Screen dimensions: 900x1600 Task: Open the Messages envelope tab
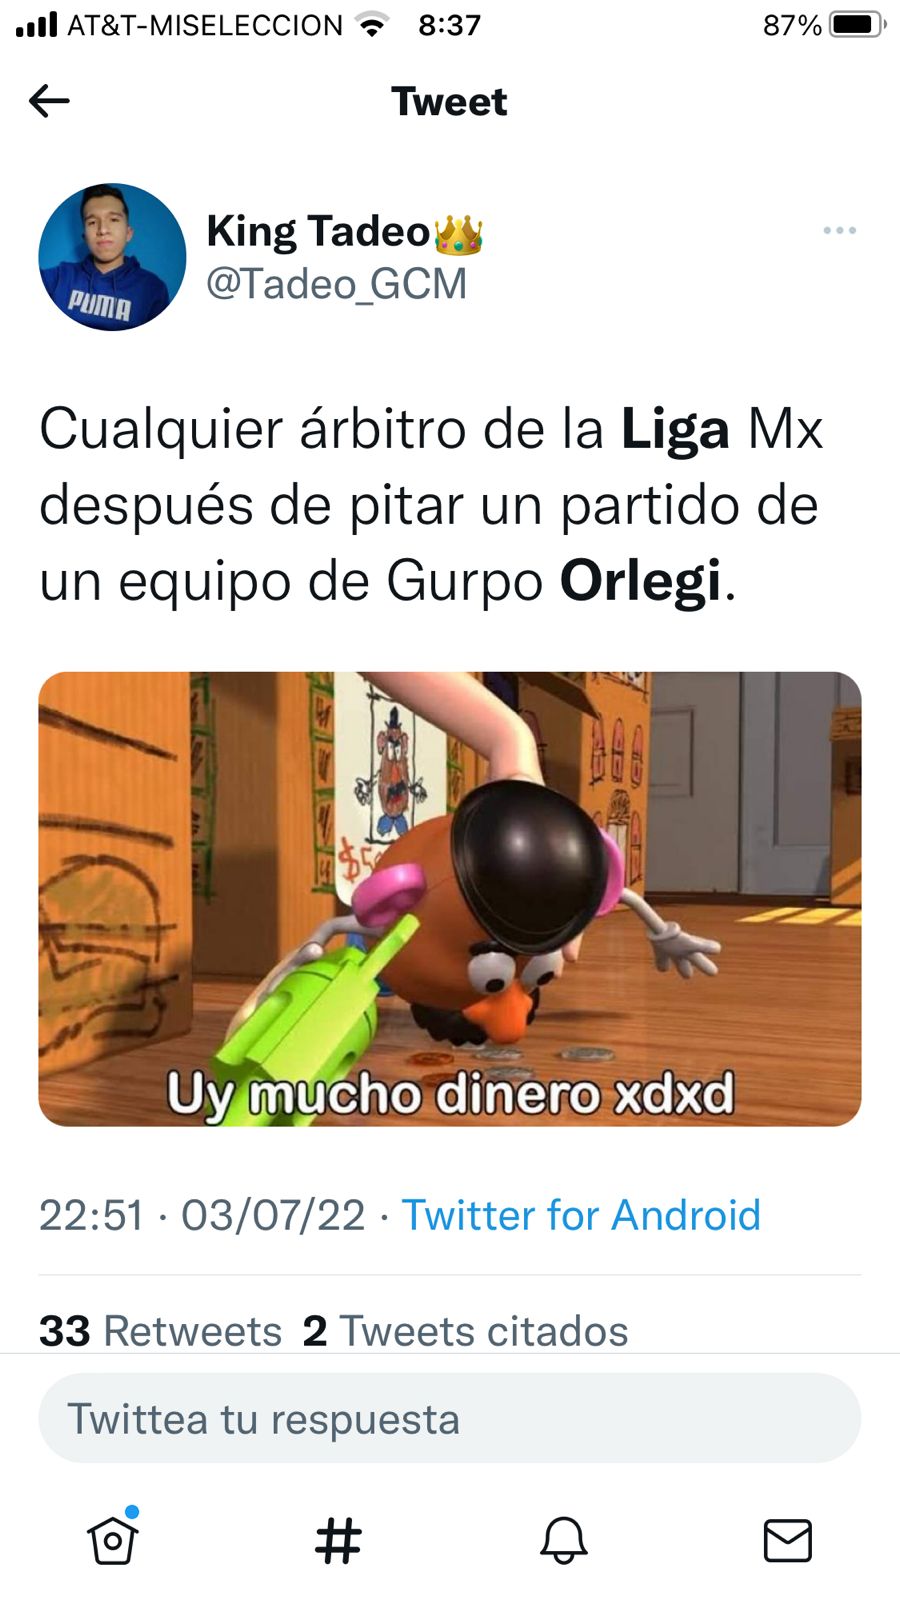click(x=788, y=1540)
